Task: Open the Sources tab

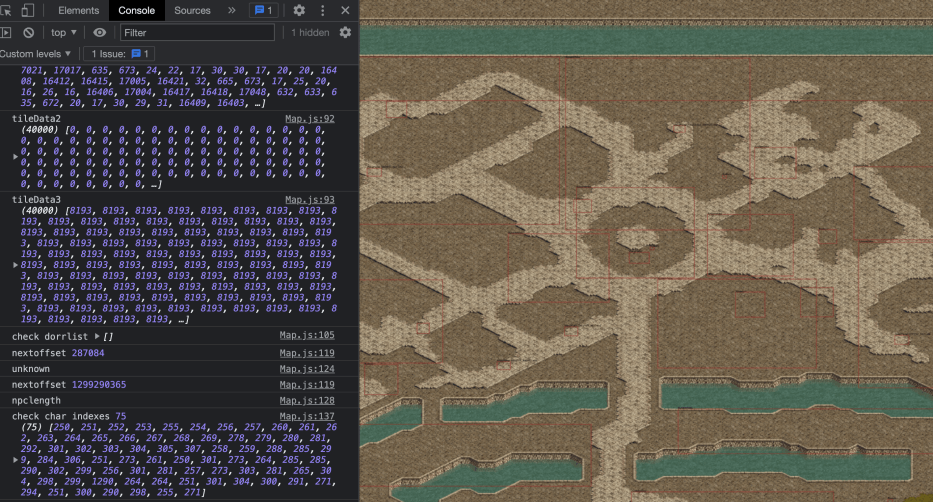Action: [192, 10]
